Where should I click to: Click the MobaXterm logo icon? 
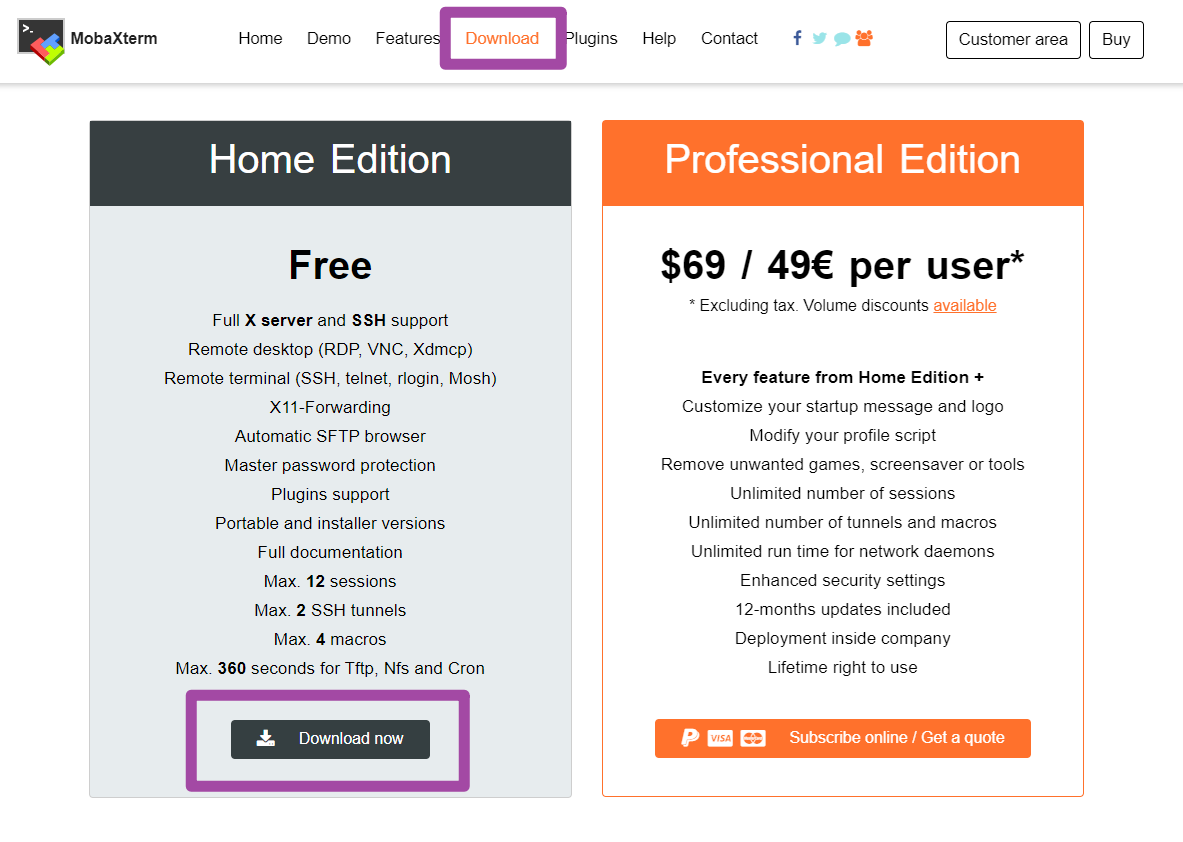[x=41, y=41]
